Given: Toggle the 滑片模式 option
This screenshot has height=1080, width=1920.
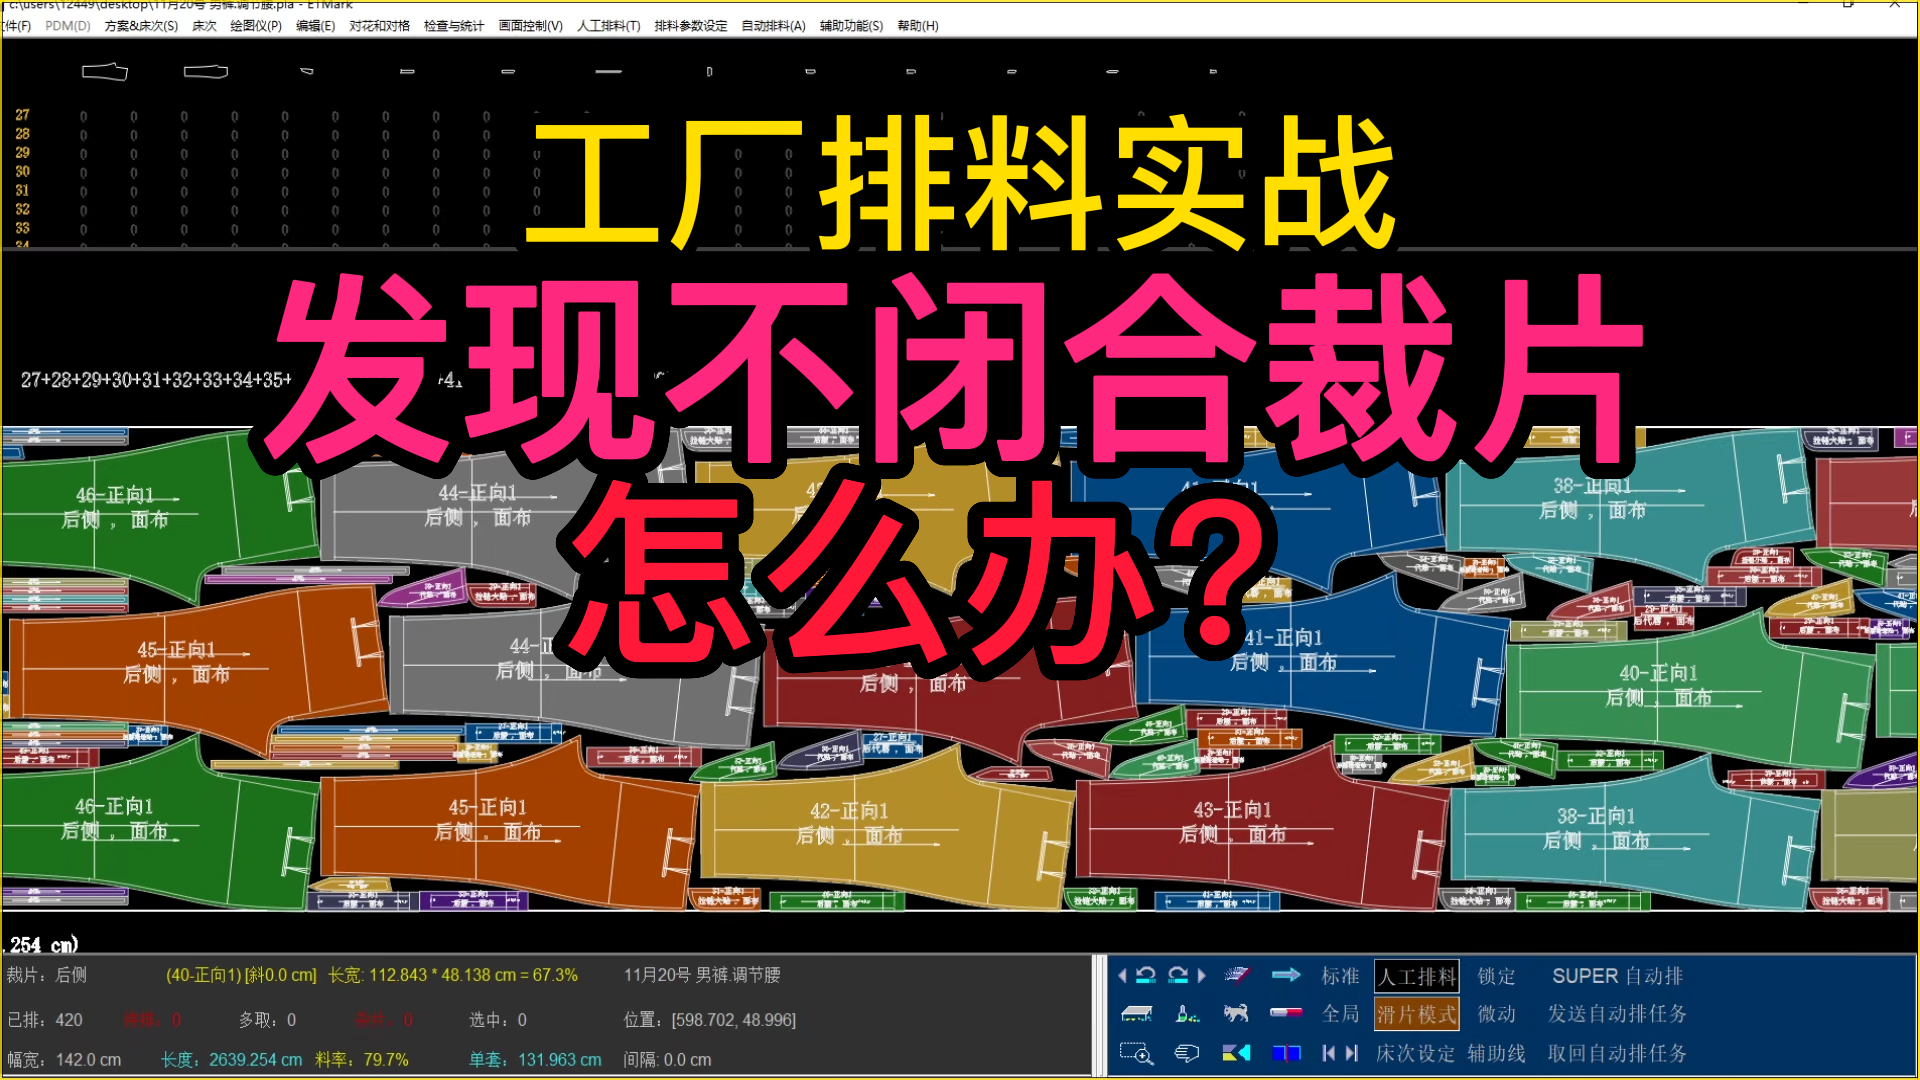Looking at the screenshot, I should [x=1417, y=1015].
